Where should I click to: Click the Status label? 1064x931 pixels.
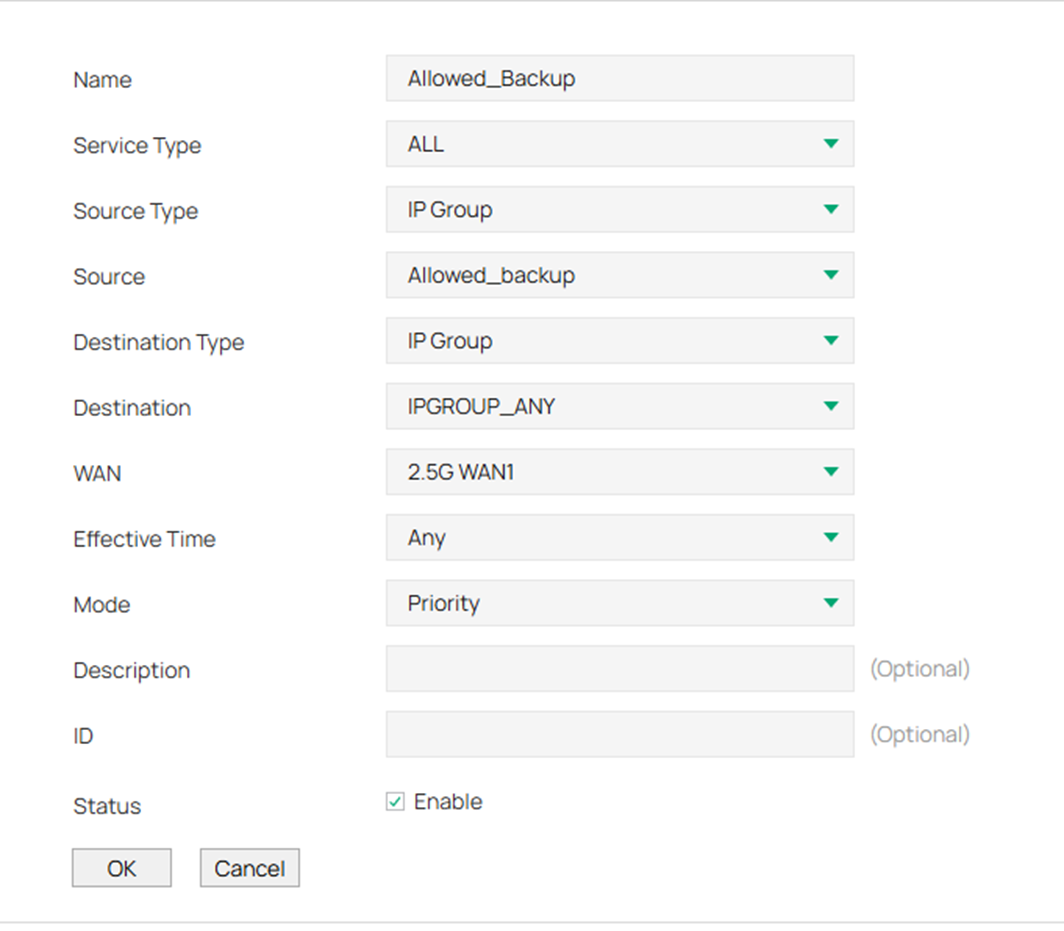tap(107, 806)
